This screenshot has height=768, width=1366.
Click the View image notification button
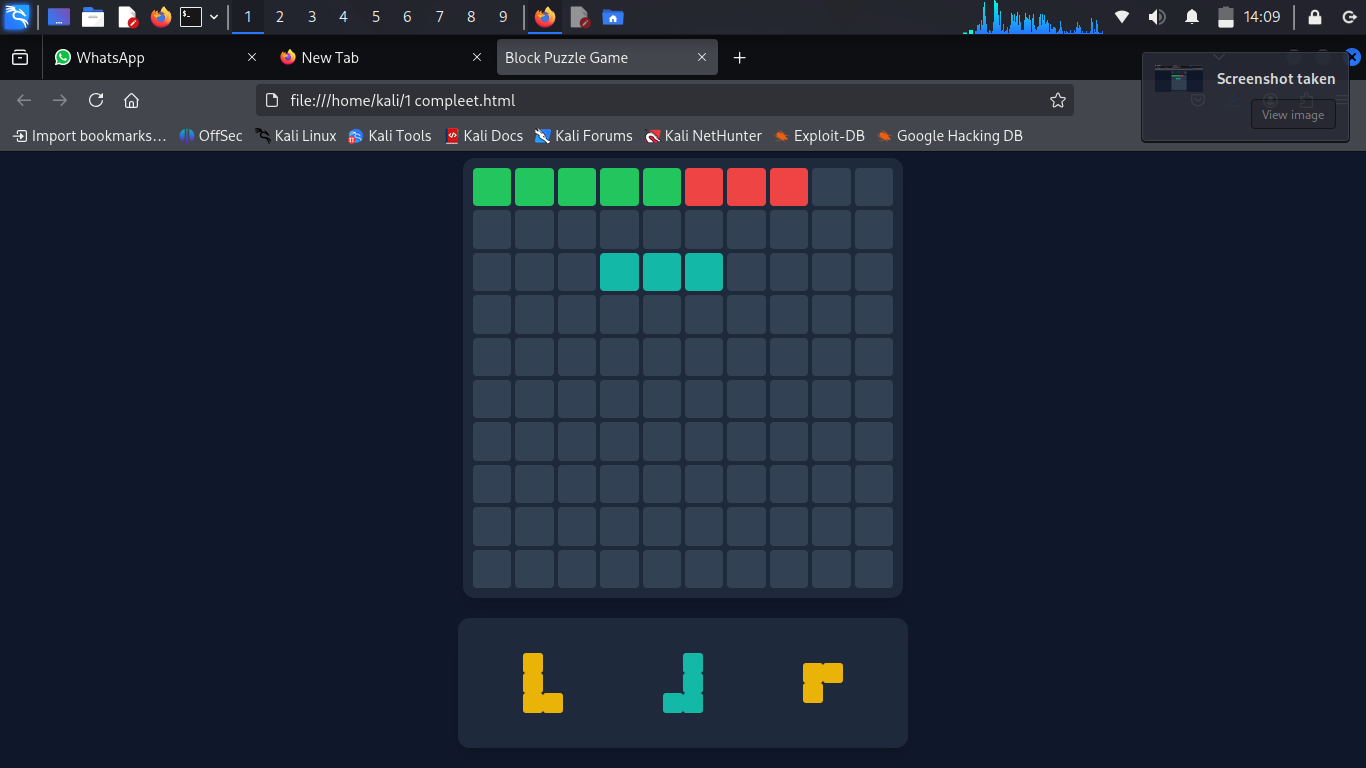coord(1292,115)
